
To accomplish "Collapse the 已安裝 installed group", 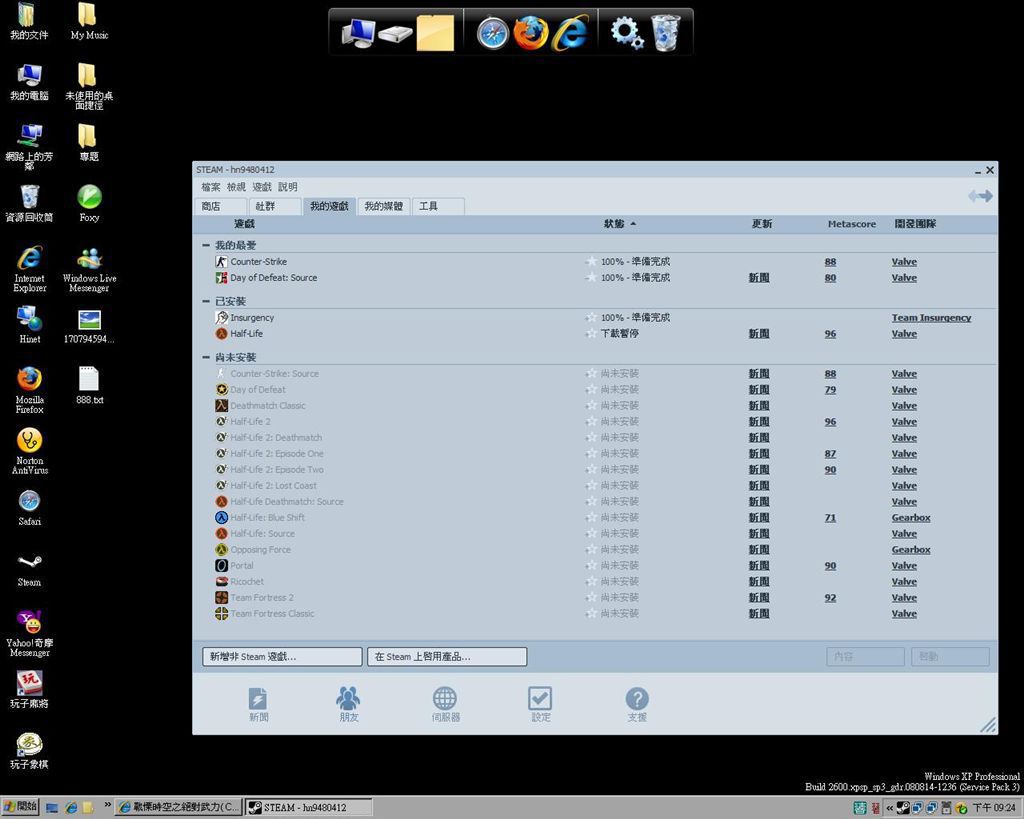I will click(x=206, y=301).
